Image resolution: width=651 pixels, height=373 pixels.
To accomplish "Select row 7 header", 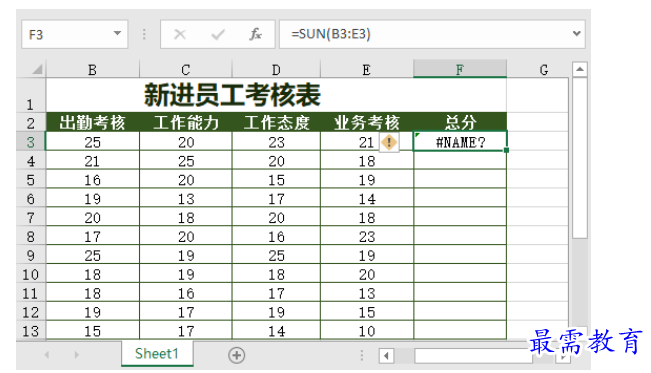I will [x=31, y=217].
